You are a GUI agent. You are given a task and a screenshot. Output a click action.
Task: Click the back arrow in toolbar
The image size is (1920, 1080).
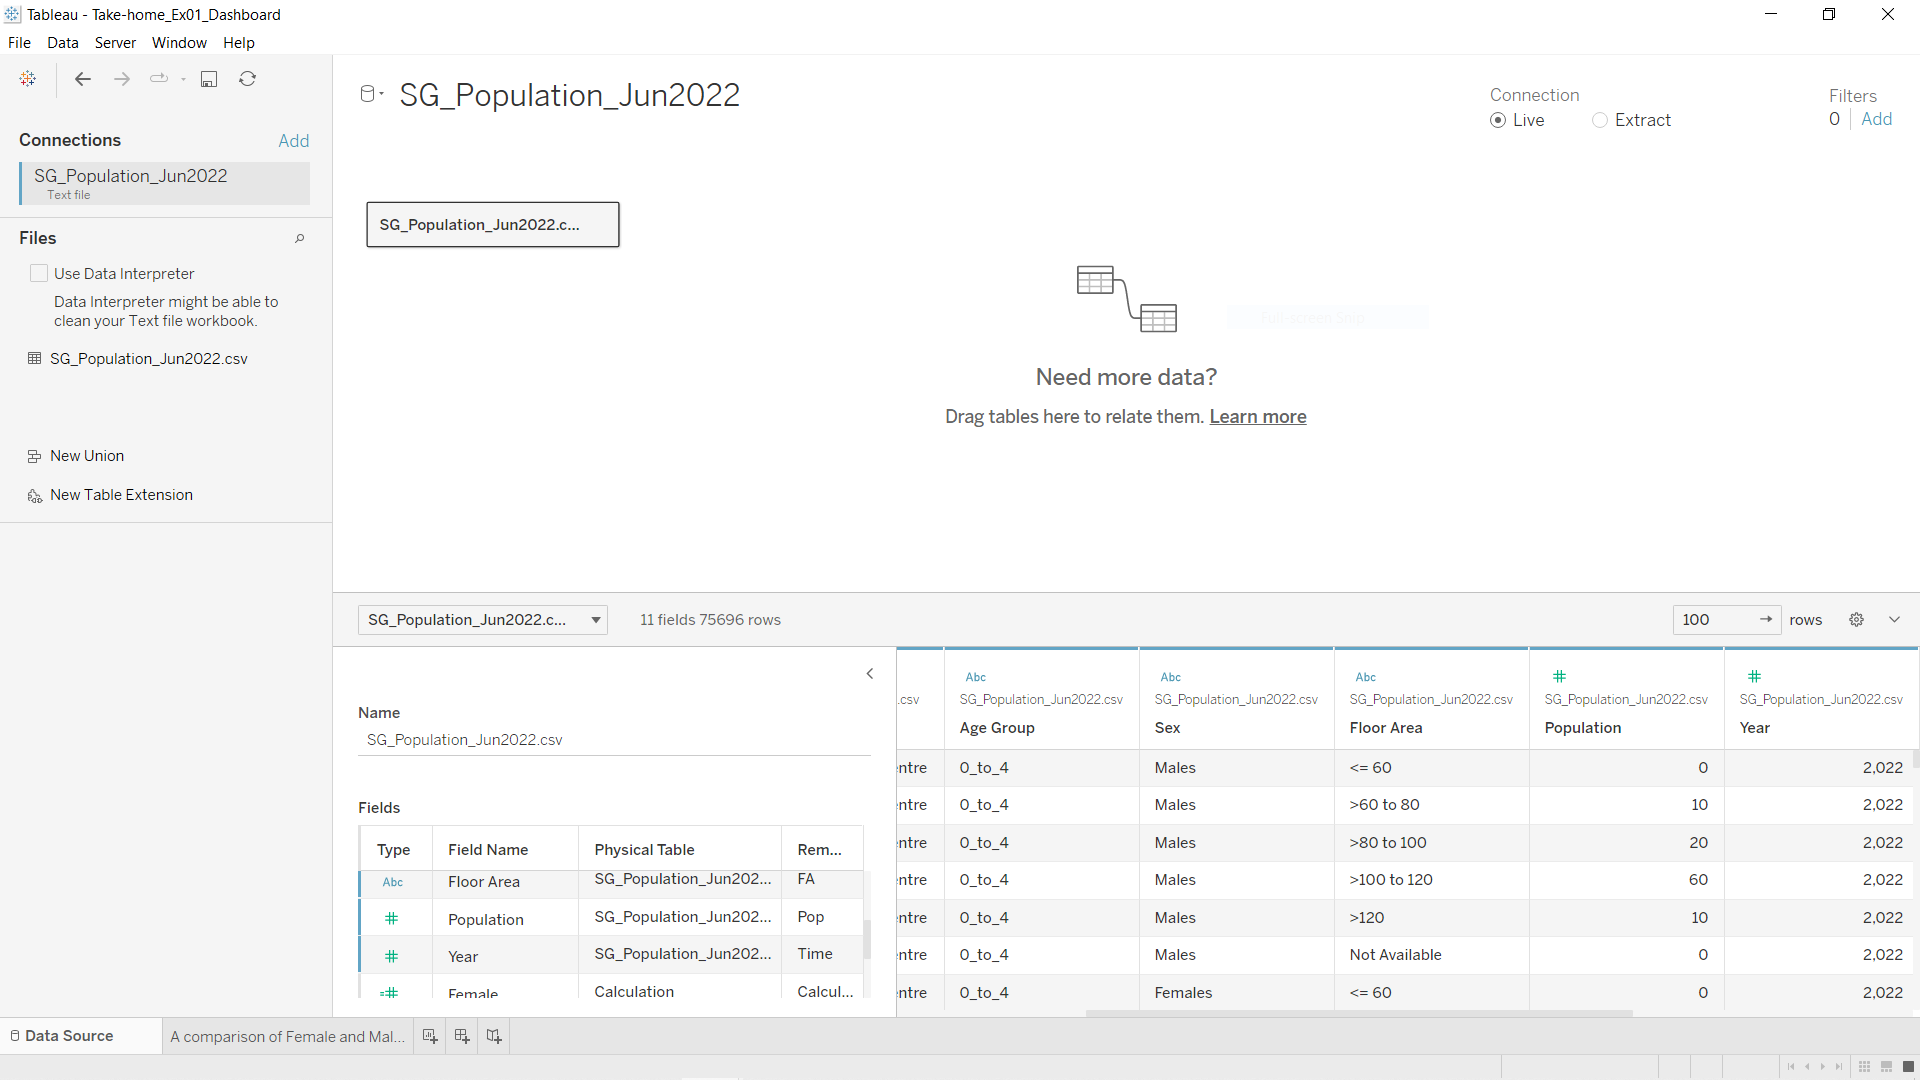[83, 79]
